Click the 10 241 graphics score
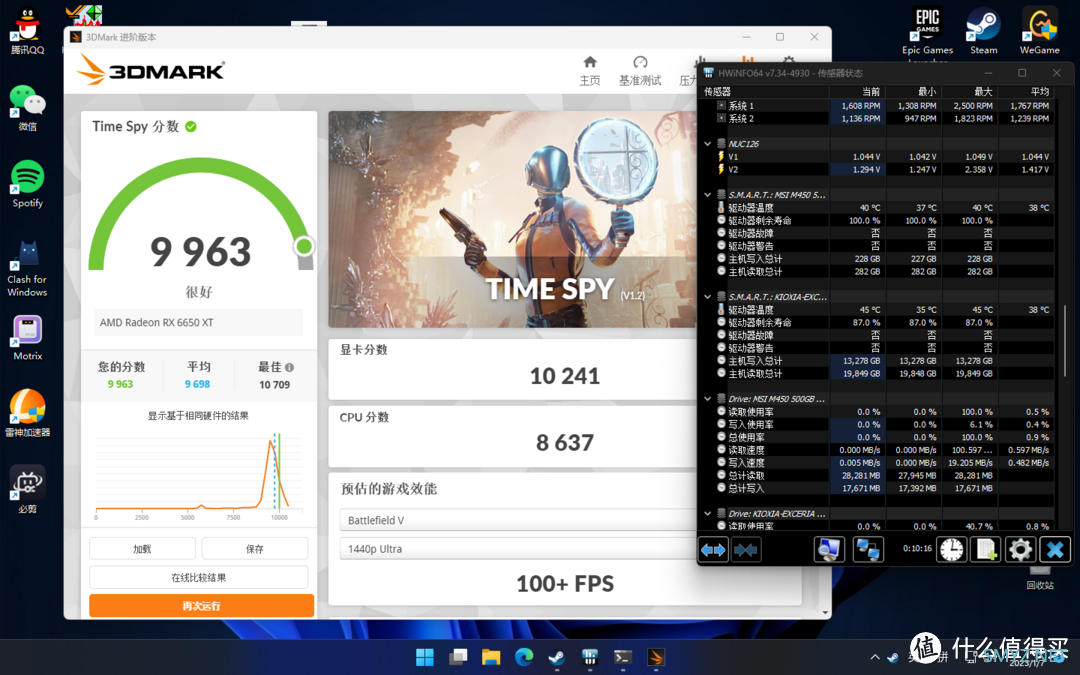Image resolution: width=1080 pixels, height=675 pixels. (565, 376)
